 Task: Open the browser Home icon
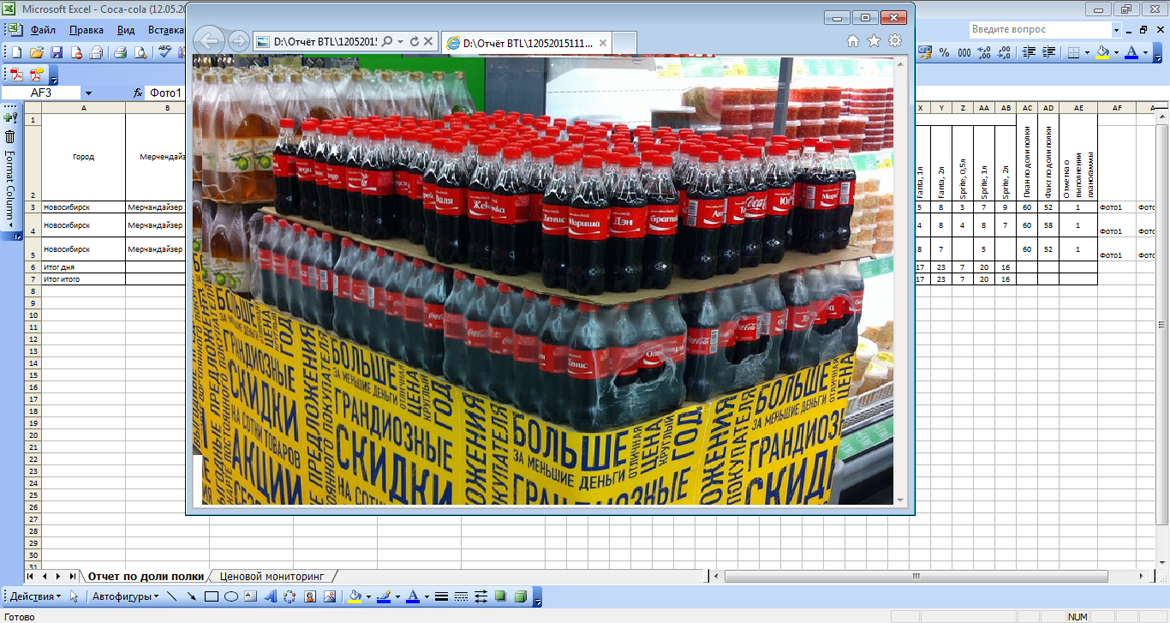click(853, 41)
